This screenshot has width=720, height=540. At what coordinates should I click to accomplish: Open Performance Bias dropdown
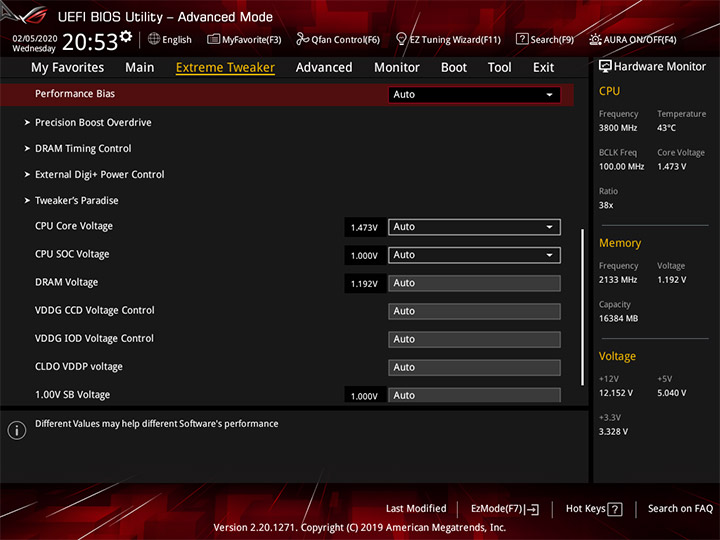[x=474, y=95]
